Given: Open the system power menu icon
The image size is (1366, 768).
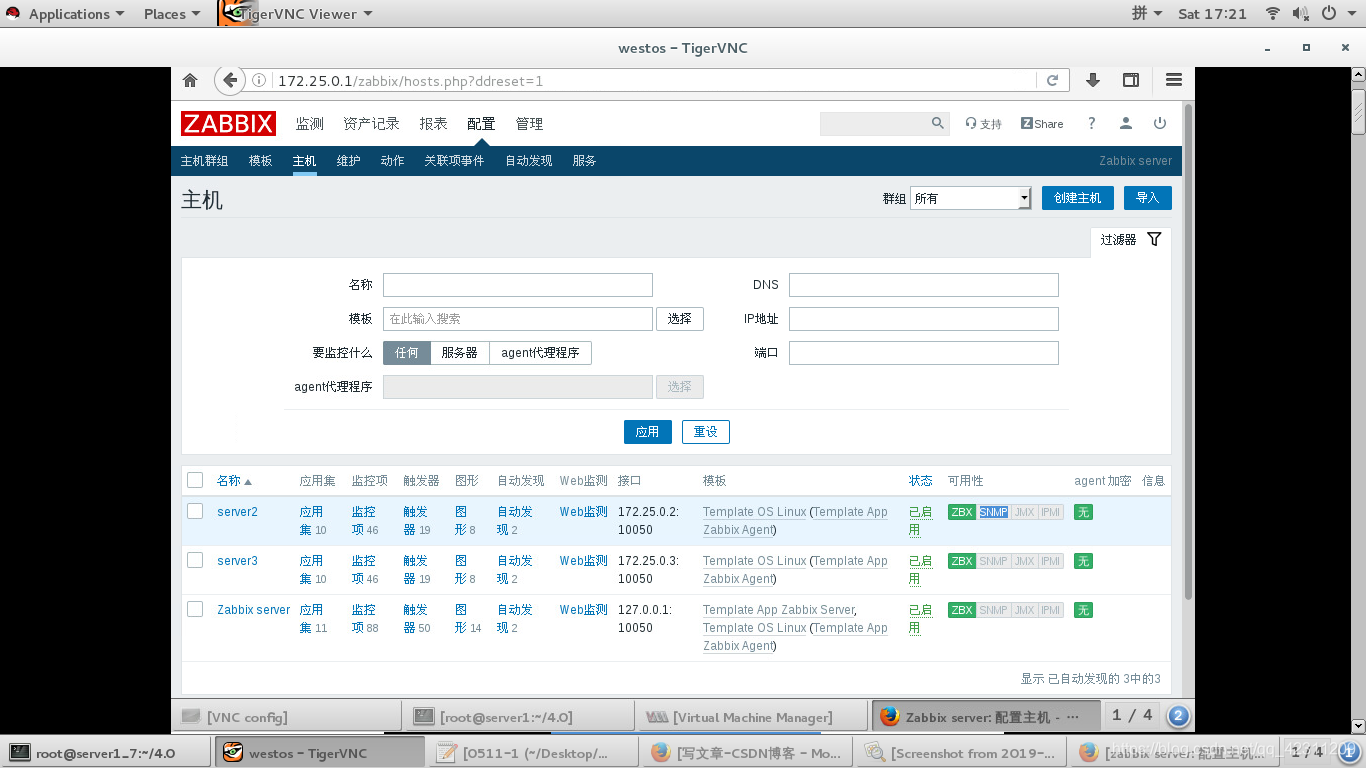Looking at the screenshot, I should point(1329,14).
